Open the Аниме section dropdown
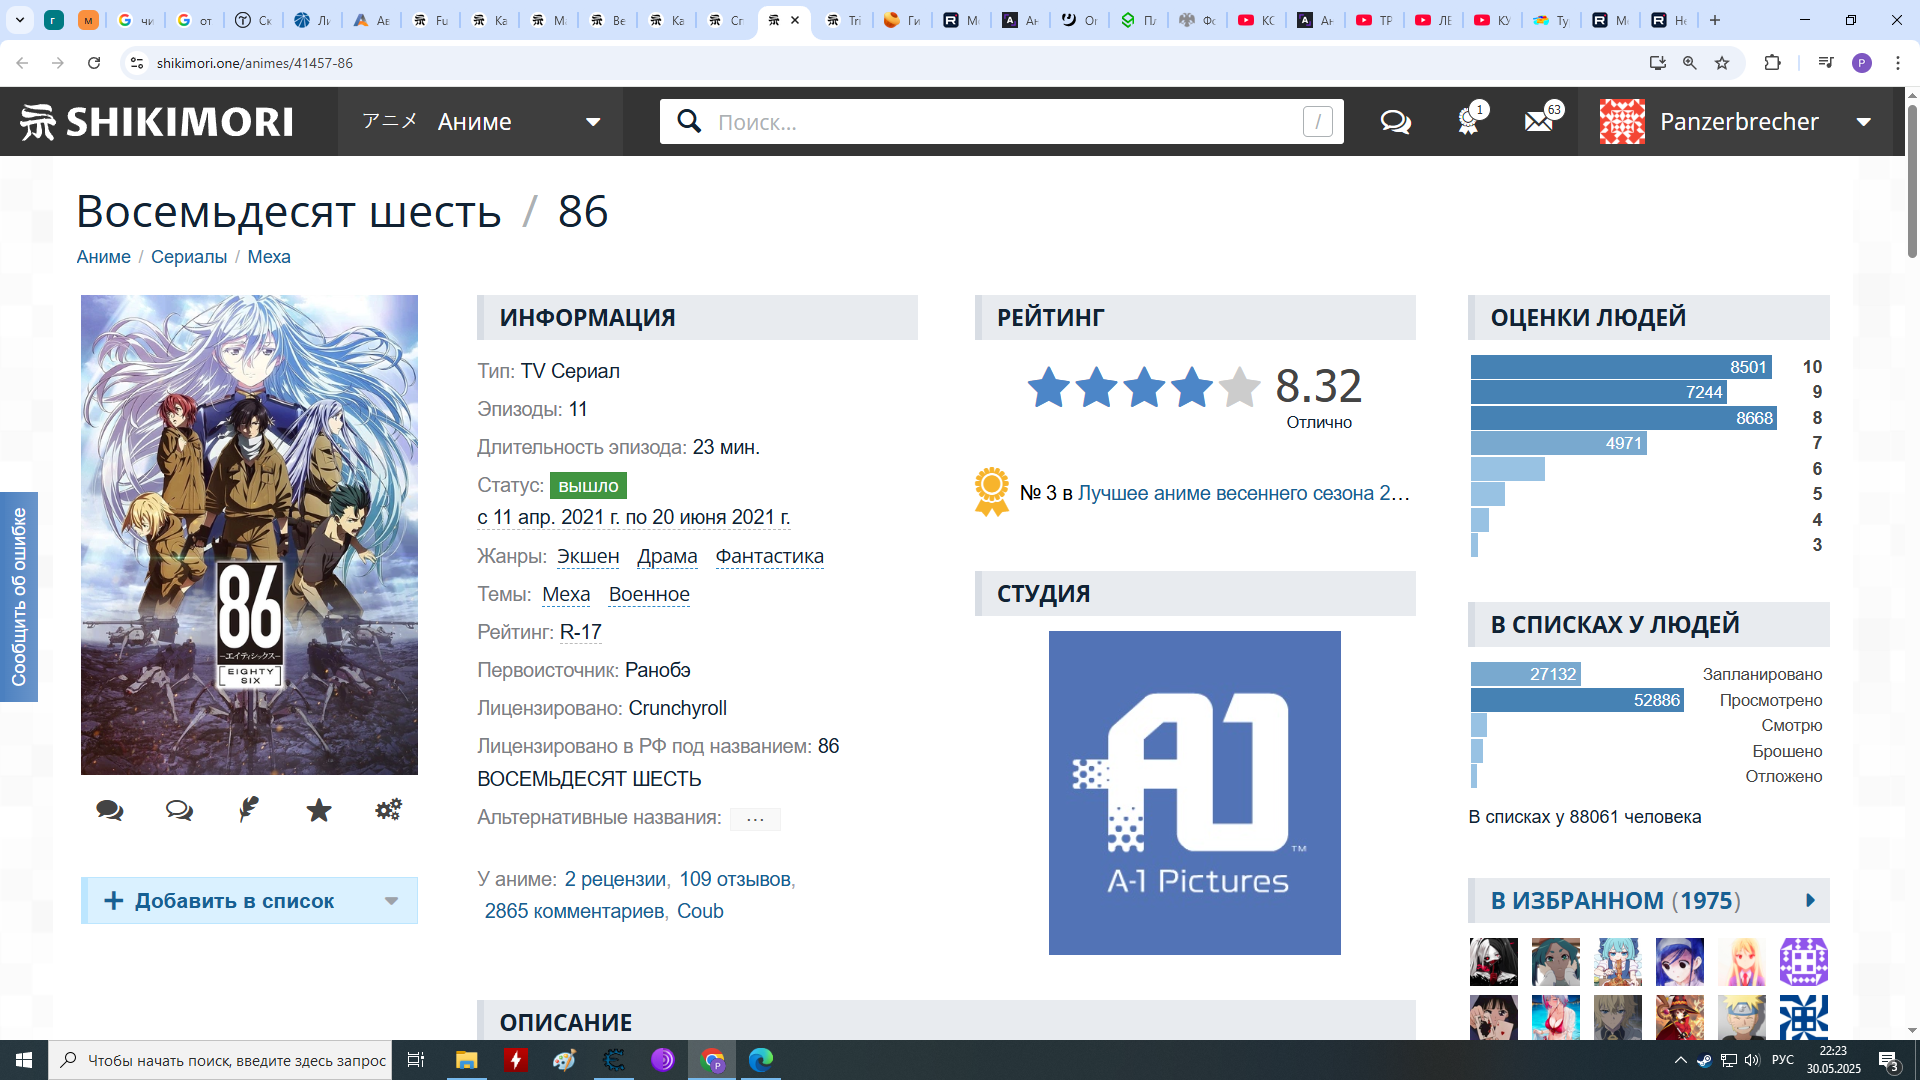Image resolution: width=1920 pixels, height=1080 pixels. click(x=481, y=122)
